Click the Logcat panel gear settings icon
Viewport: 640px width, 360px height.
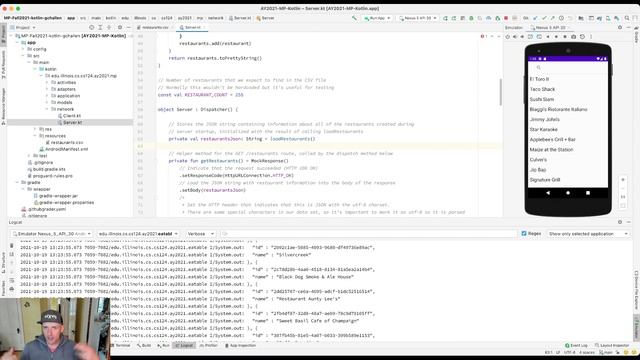point(620,222)
